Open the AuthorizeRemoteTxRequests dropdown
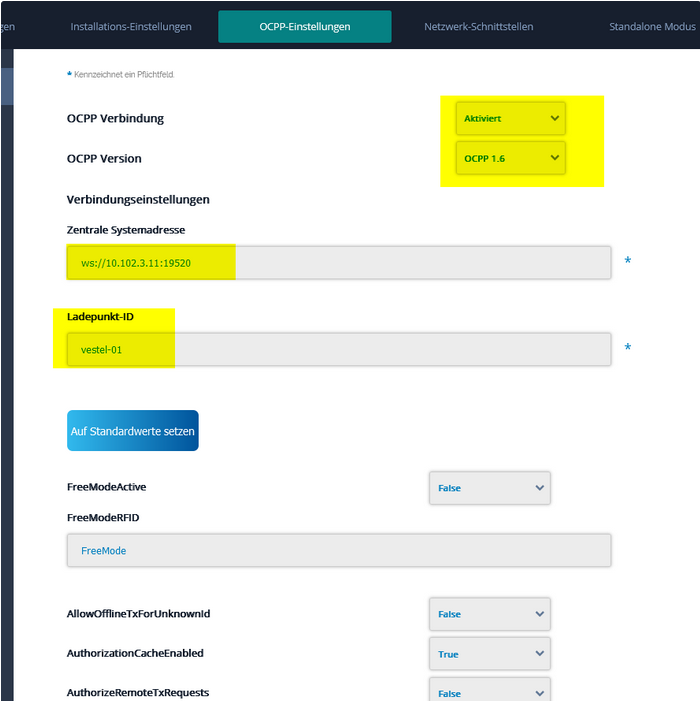700x701 pixels. click(x=490, y=691)
